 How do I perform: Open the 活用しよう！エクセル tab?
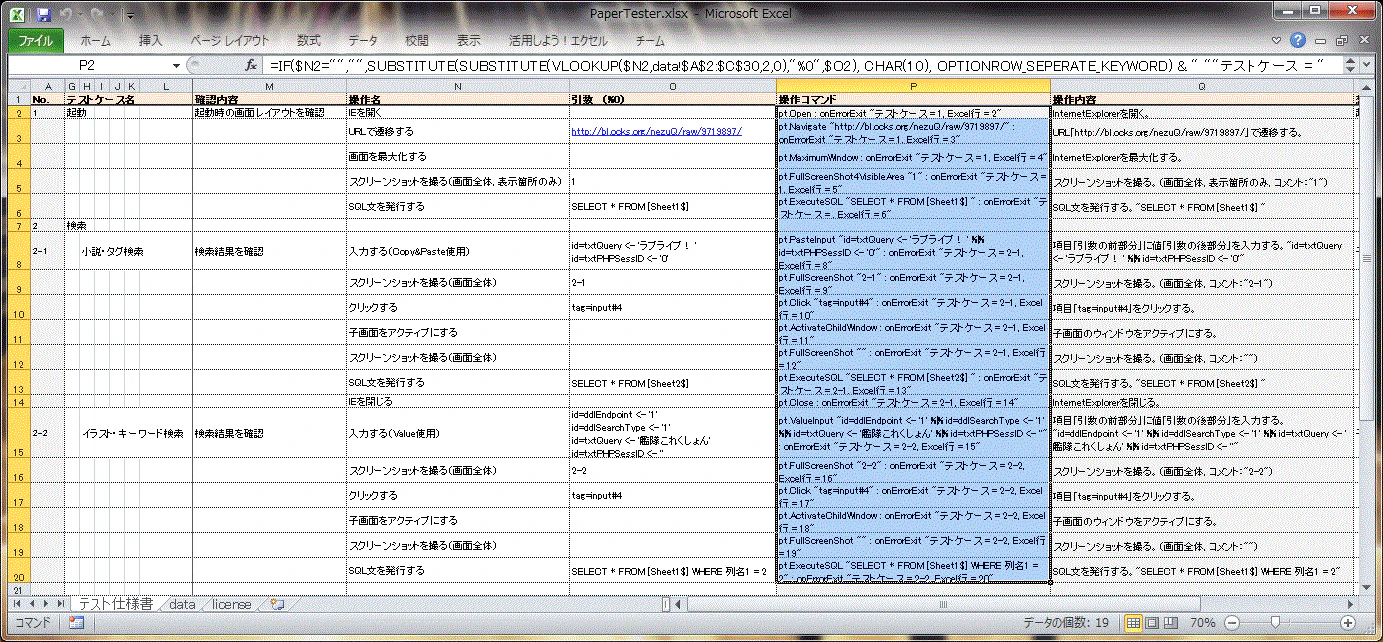tap(558, 41)
